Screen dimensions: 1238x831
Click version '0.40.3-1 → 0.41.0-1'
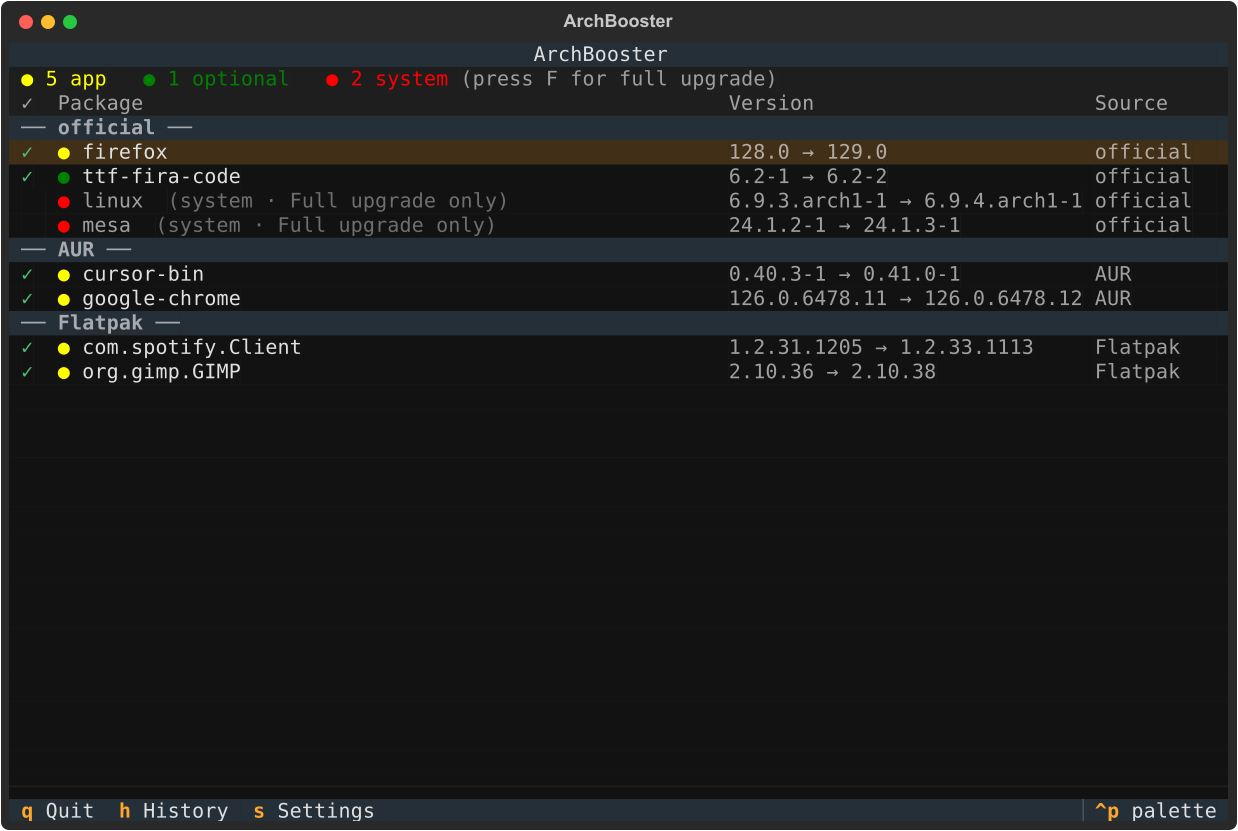(x=845, y=274)
